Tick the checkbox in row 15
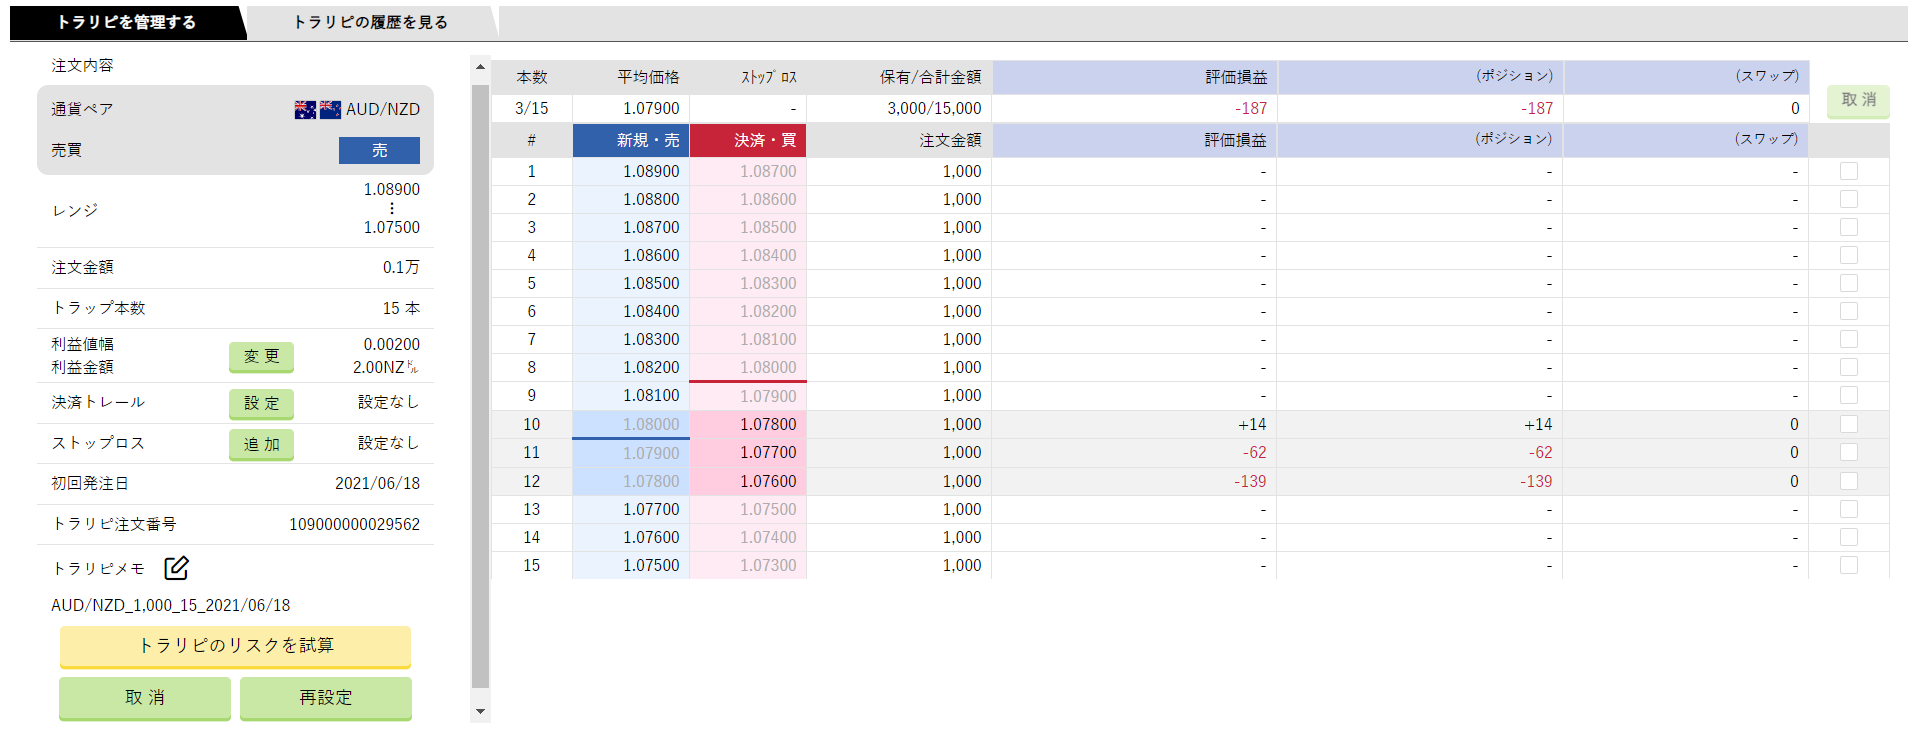 pyautogui.click(x=1849, y=565)
